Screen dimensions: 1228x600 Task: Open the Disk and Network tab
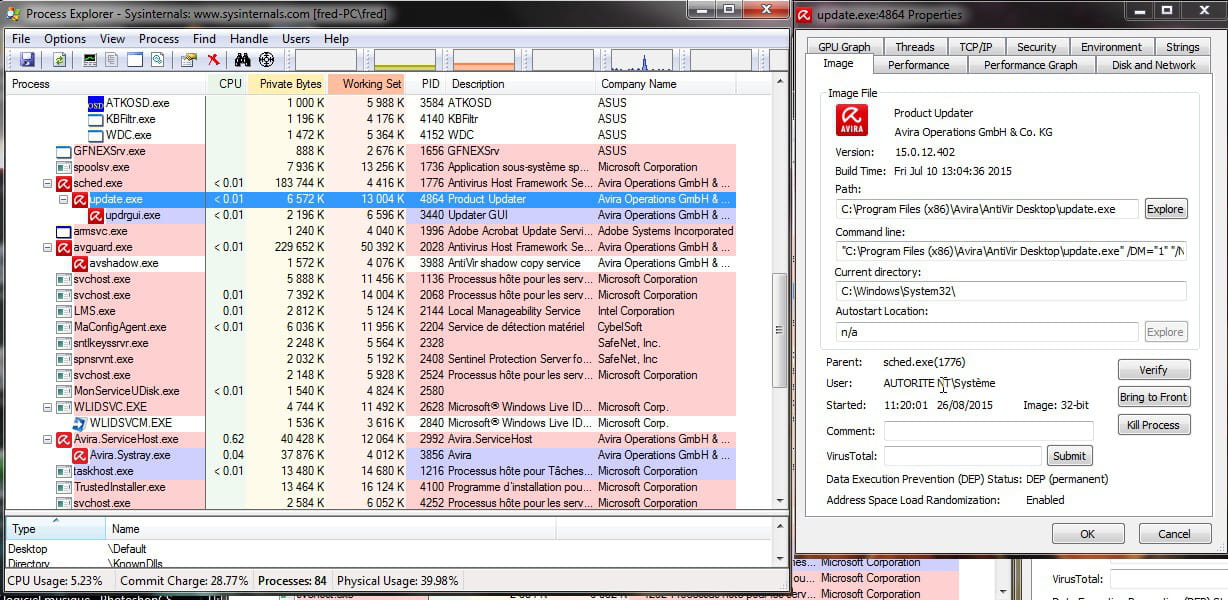pos(1153,65)
